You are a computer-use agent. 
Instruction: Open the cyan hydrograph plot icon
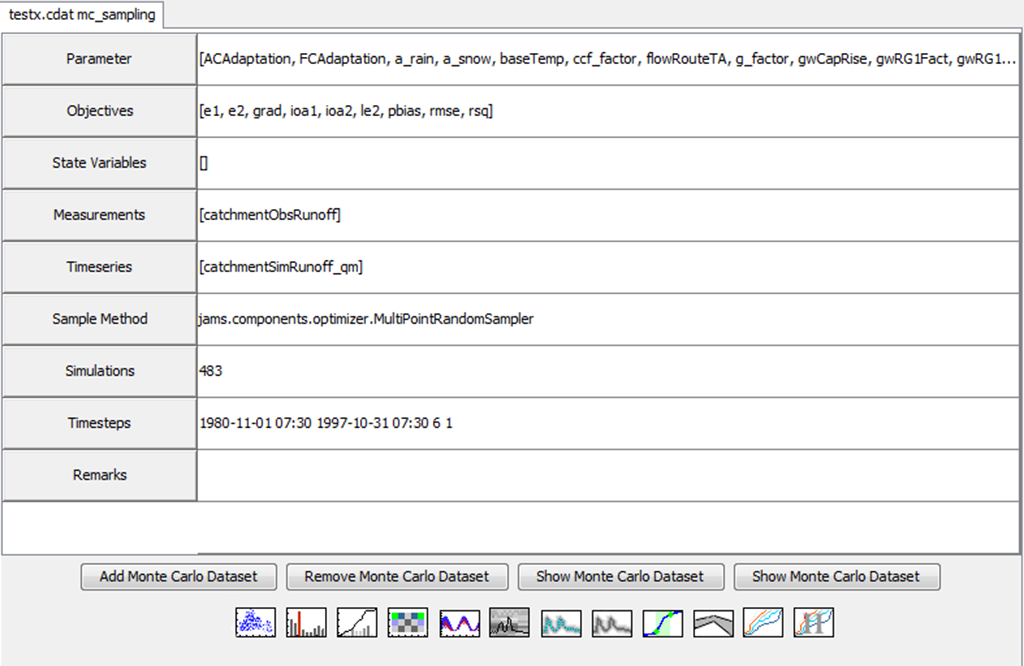[x=561, y=623]
